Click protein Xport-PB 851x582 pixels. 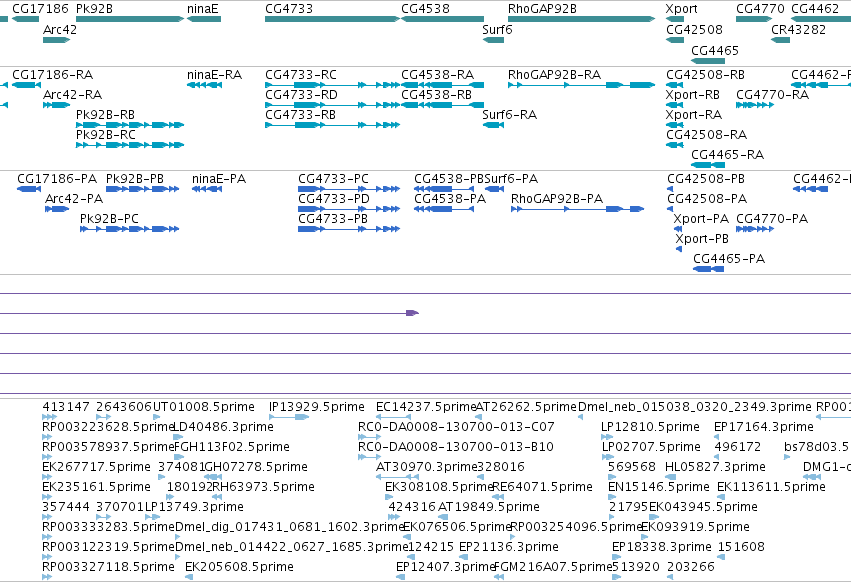coord(702,238)
